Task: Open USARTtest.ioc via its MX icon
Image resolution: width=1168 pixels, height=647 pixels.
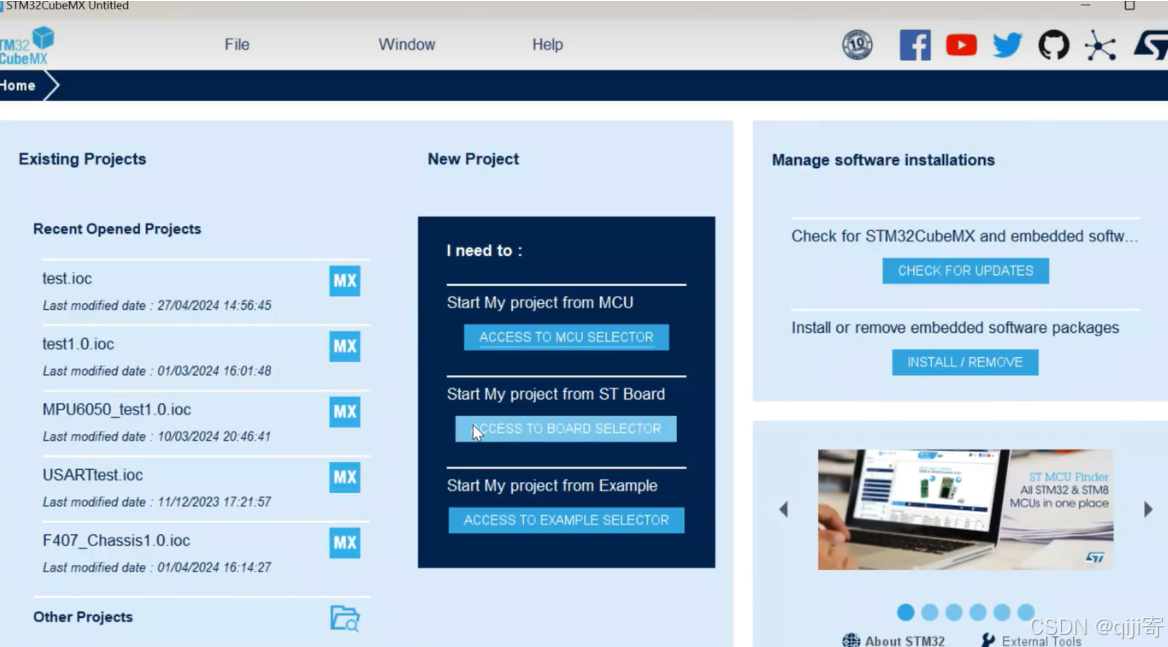Action: 344,477
